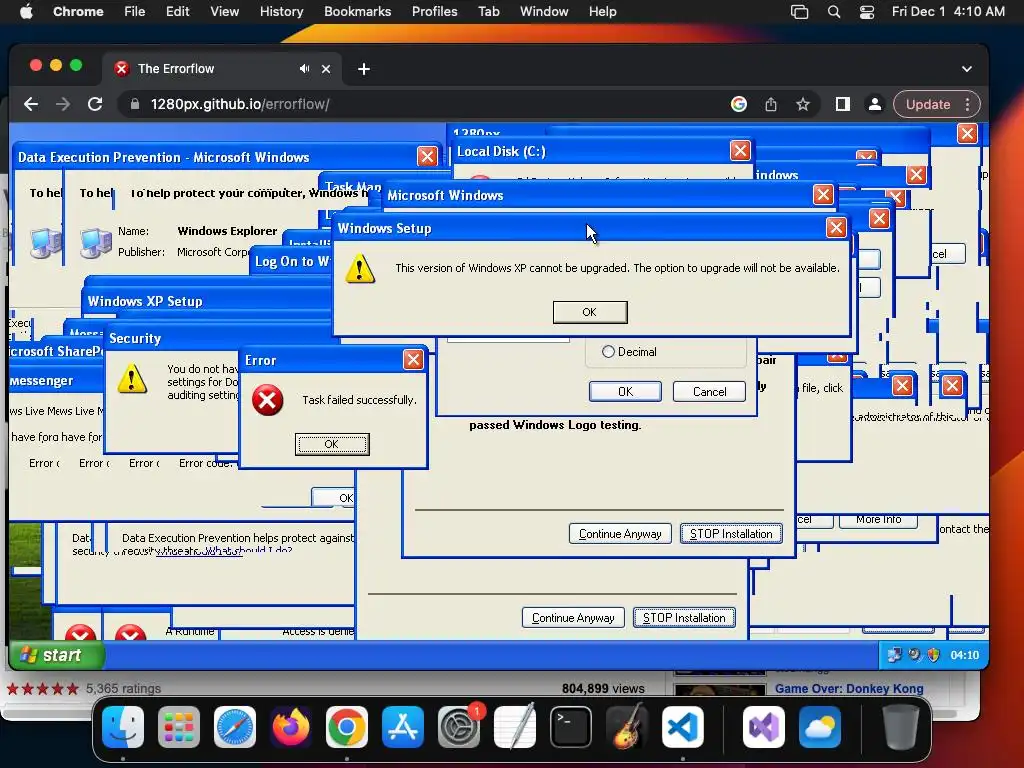The image size is (1024, 768).
Task: Click the red error icon in Error dialog
Action: coord(268,400)
